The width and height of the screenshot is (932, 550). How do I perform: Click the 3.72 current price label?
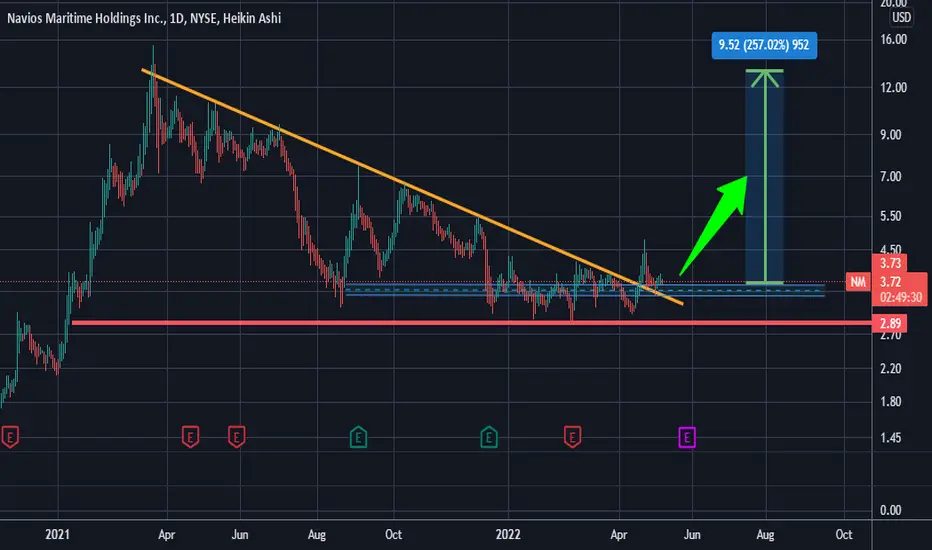(890, 282)
